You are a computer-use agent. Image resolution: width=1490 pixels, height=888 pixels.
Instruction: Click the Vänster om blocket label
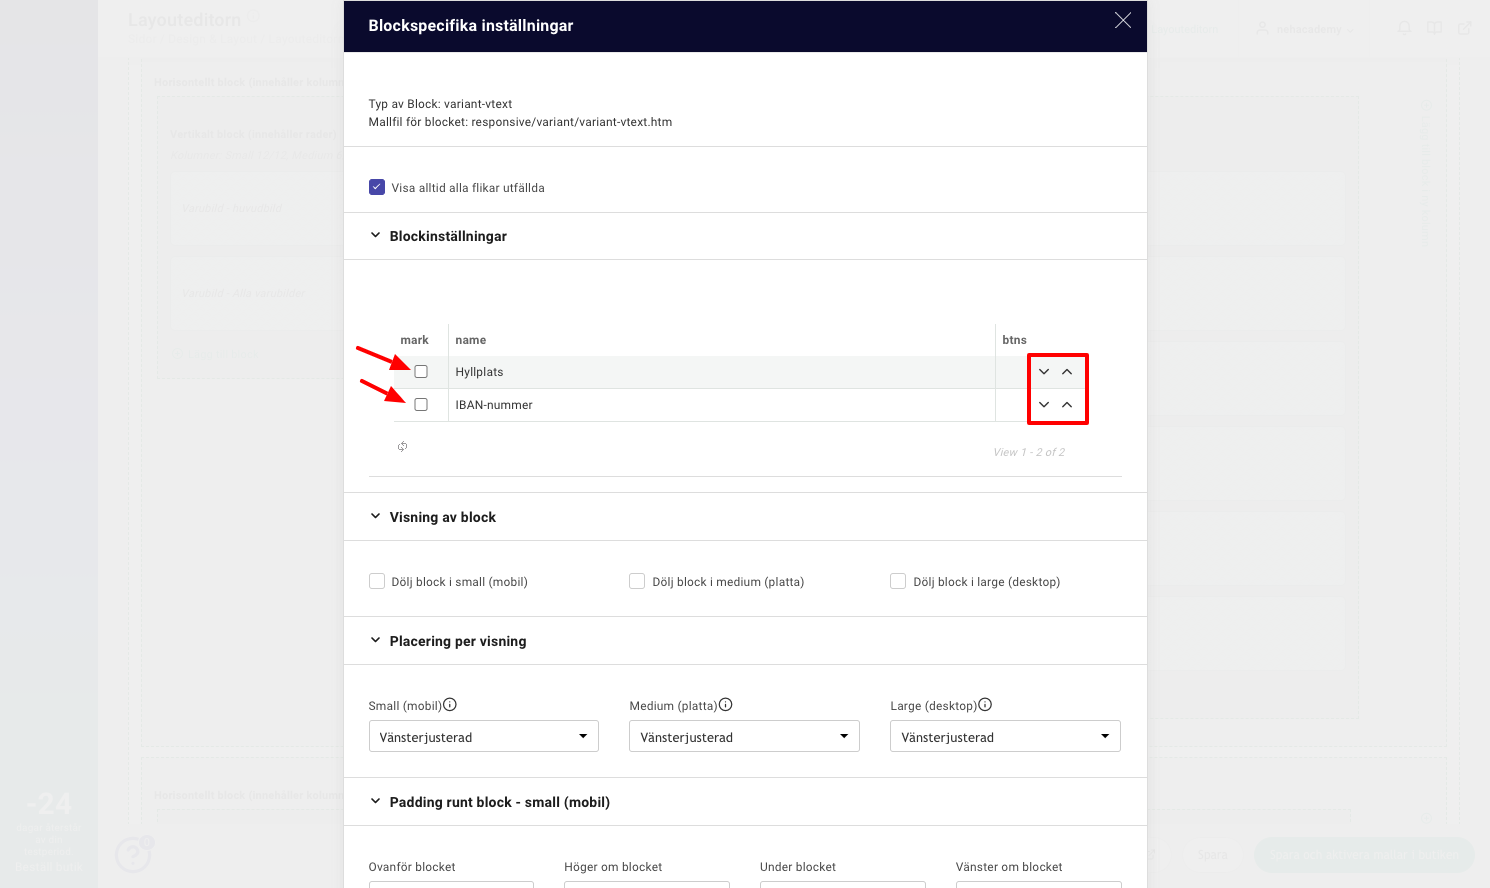pos(1009,867)
